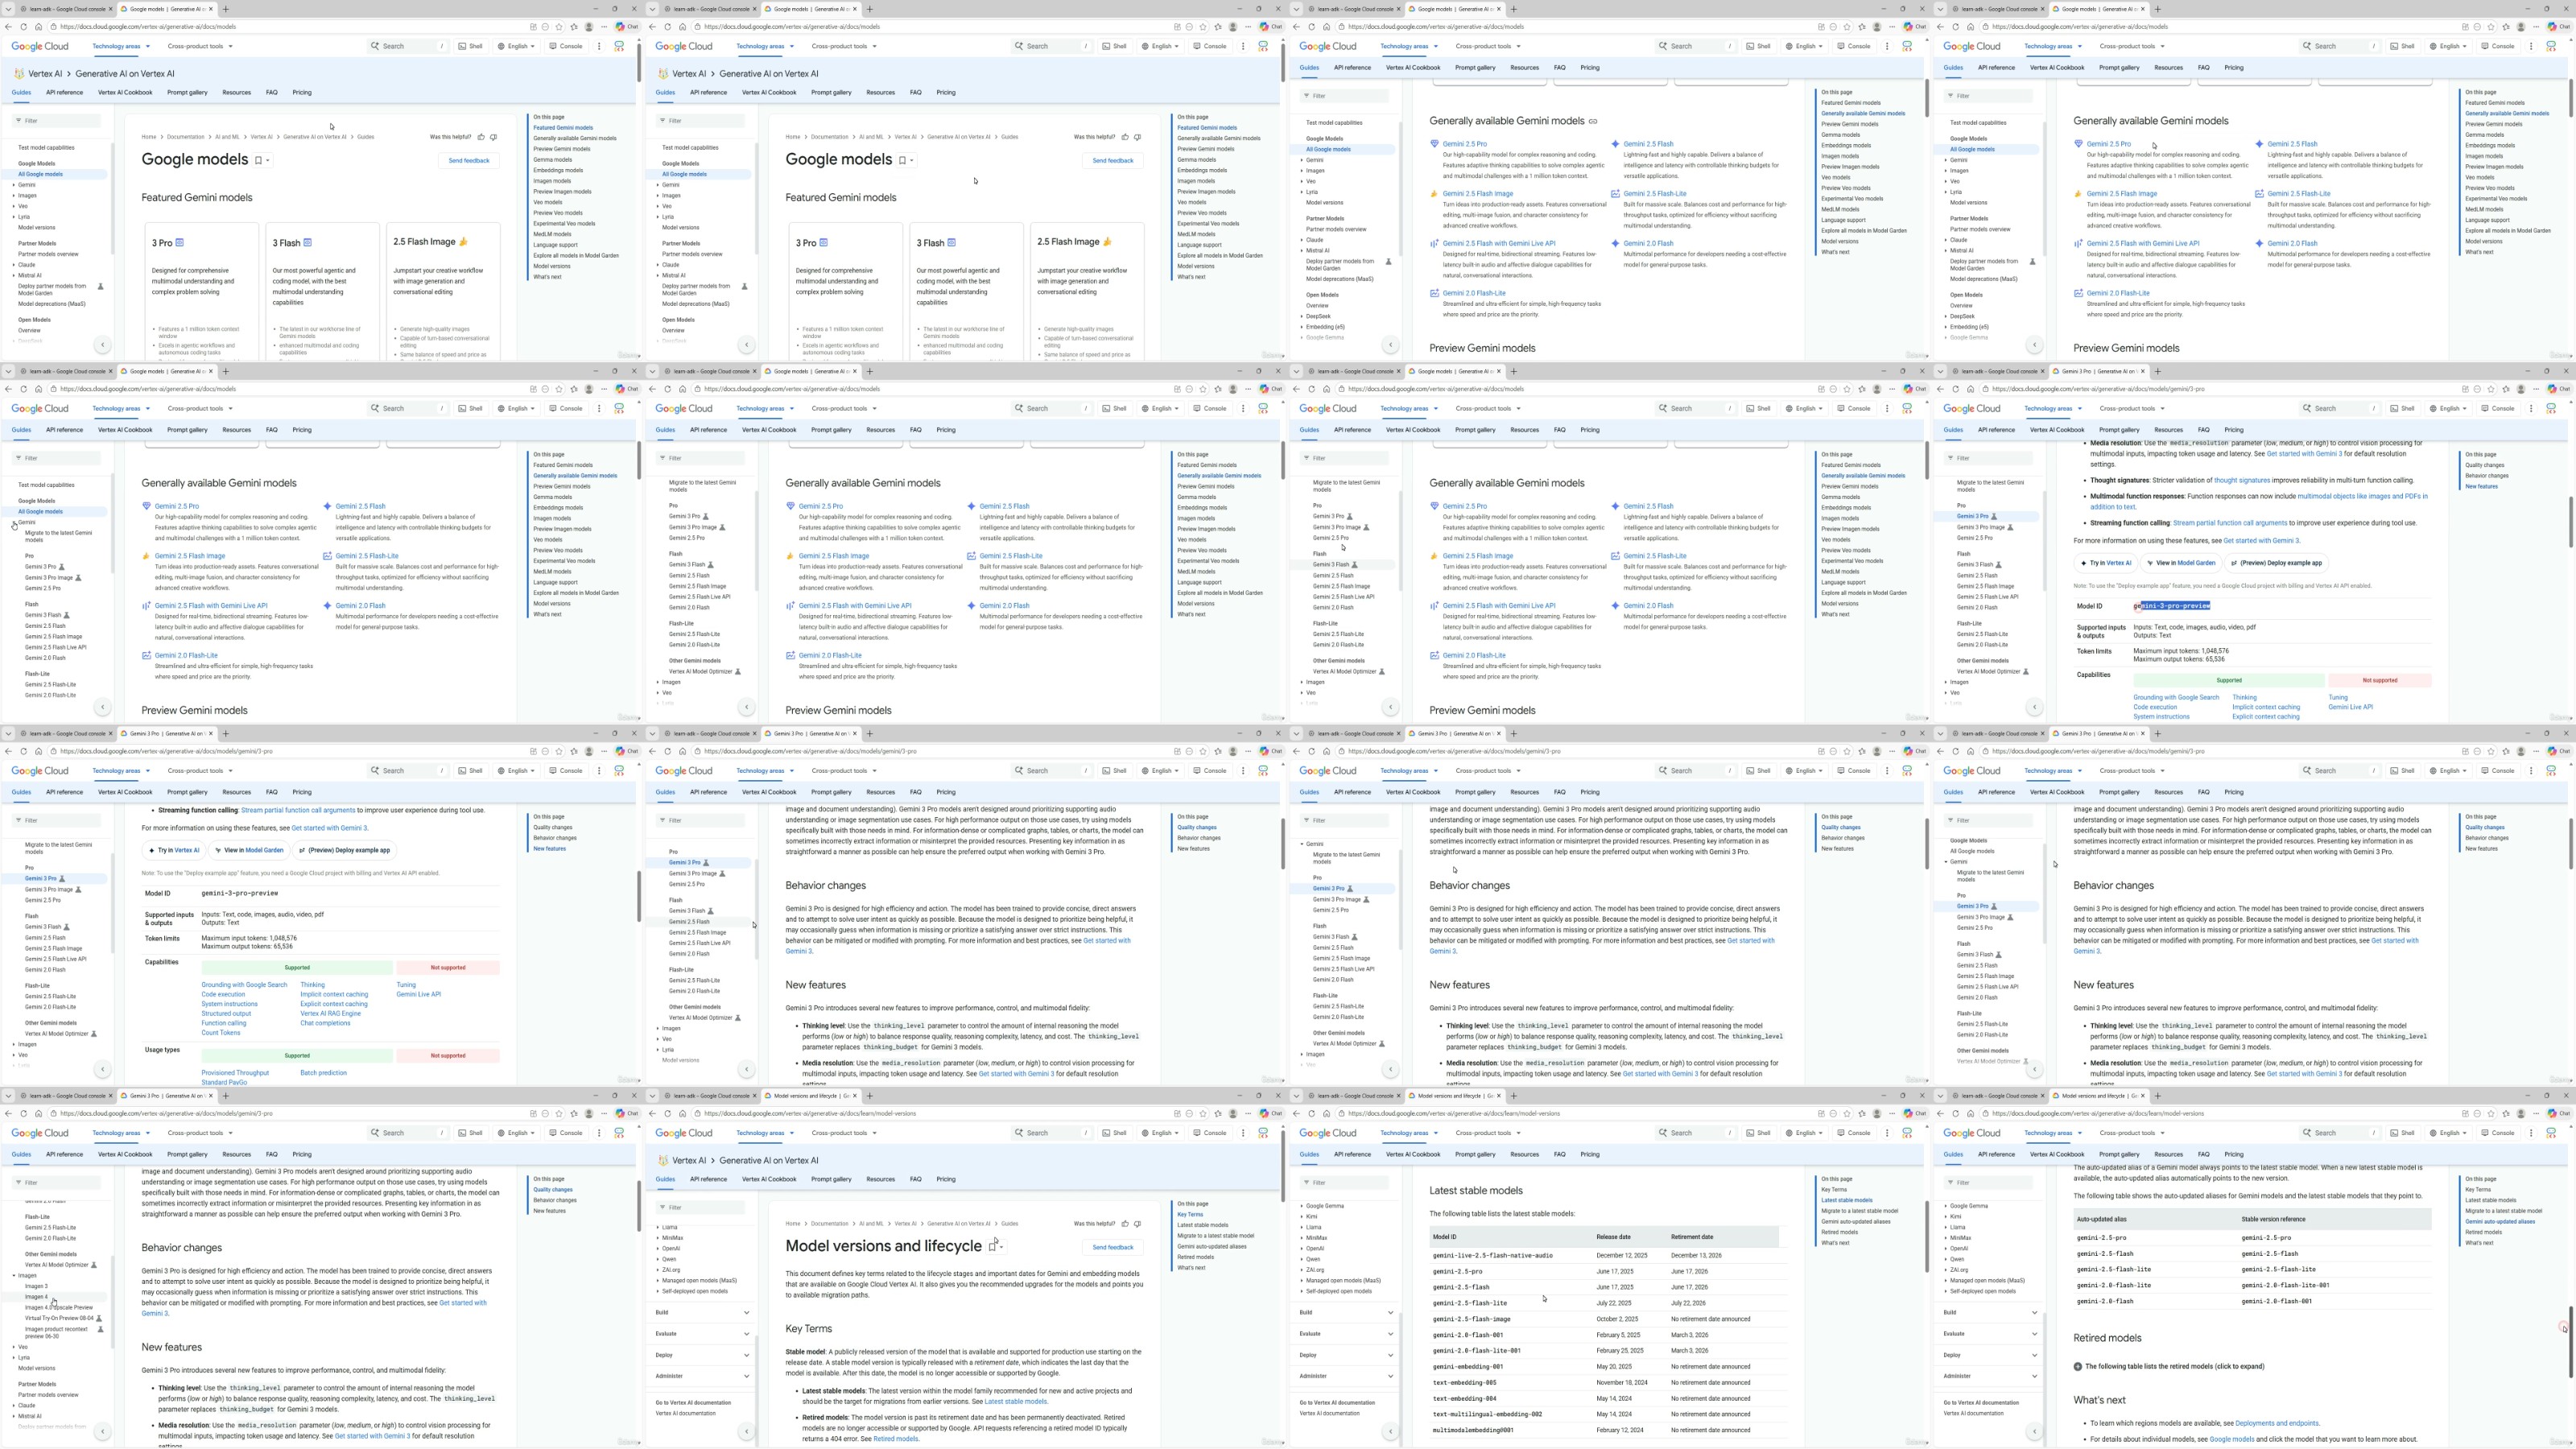Open the thought signatures hyperlink
Screen dimensions: 2576x1449
(2241, 480)
